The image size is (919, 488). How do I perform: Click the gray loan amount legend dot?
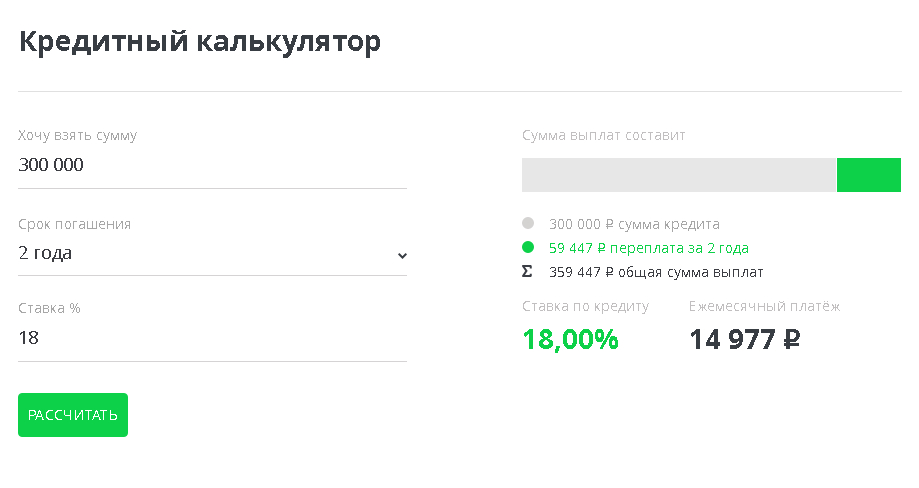point(527,223)
